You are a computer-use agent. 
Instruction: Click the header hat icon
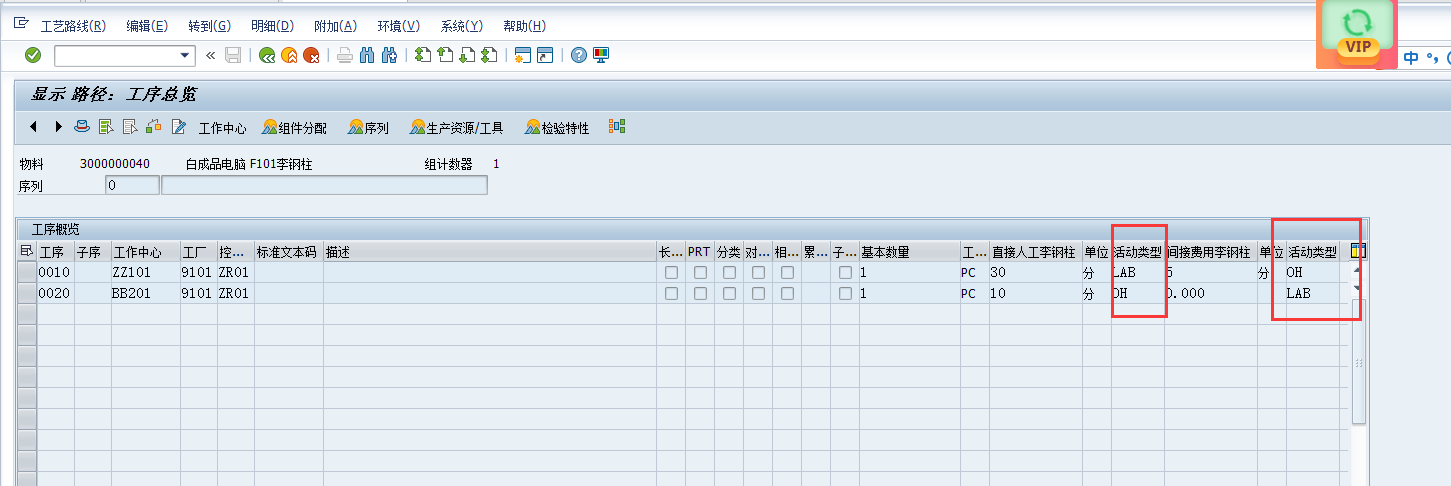[x=82, y=127]
